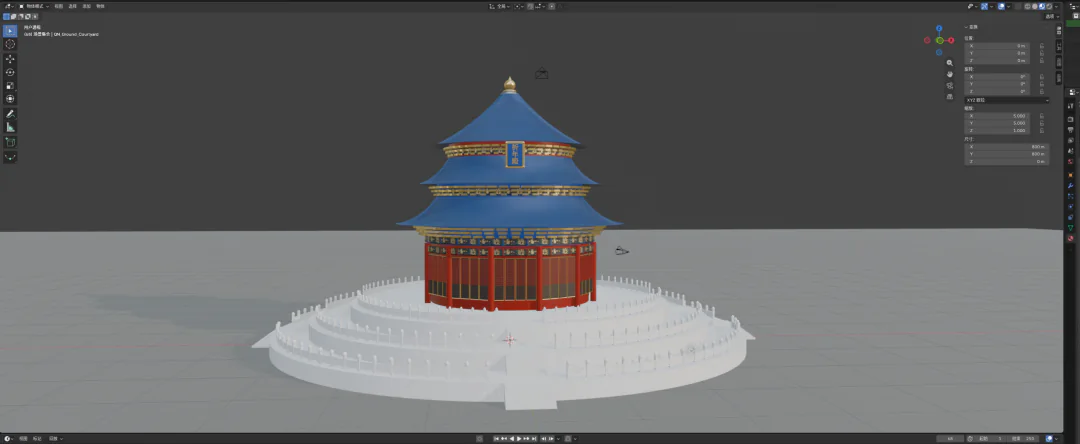
Task: Open Modifiers wrench properties icon
Action: coord(1070,185)
